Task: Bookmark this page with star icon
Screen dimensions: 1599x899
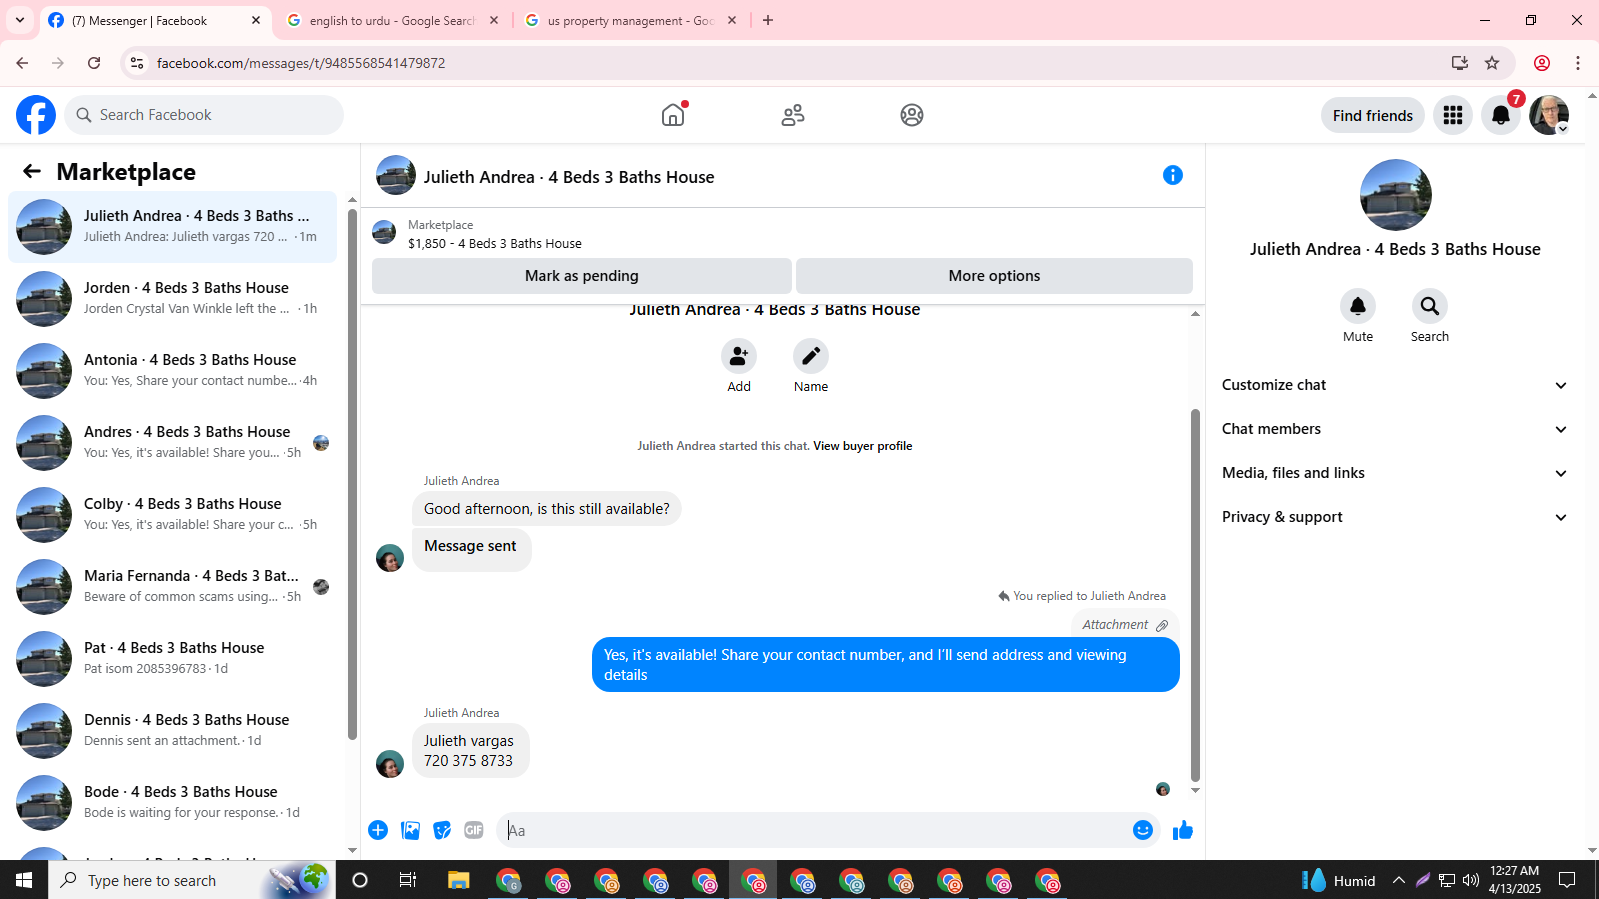Action: tap(1492, 63)
